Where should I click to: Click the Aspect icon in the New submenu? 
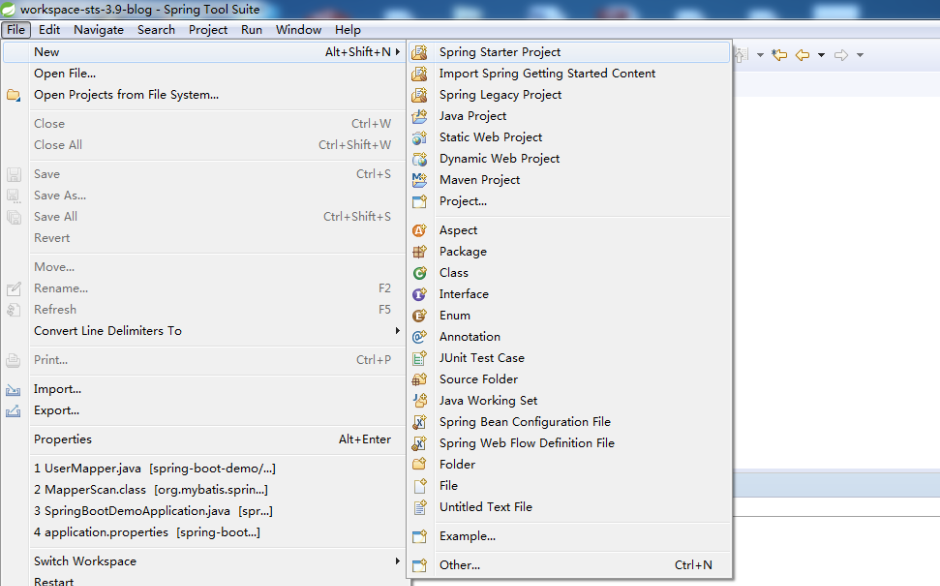pyautogui.click(x=420, y=230)
